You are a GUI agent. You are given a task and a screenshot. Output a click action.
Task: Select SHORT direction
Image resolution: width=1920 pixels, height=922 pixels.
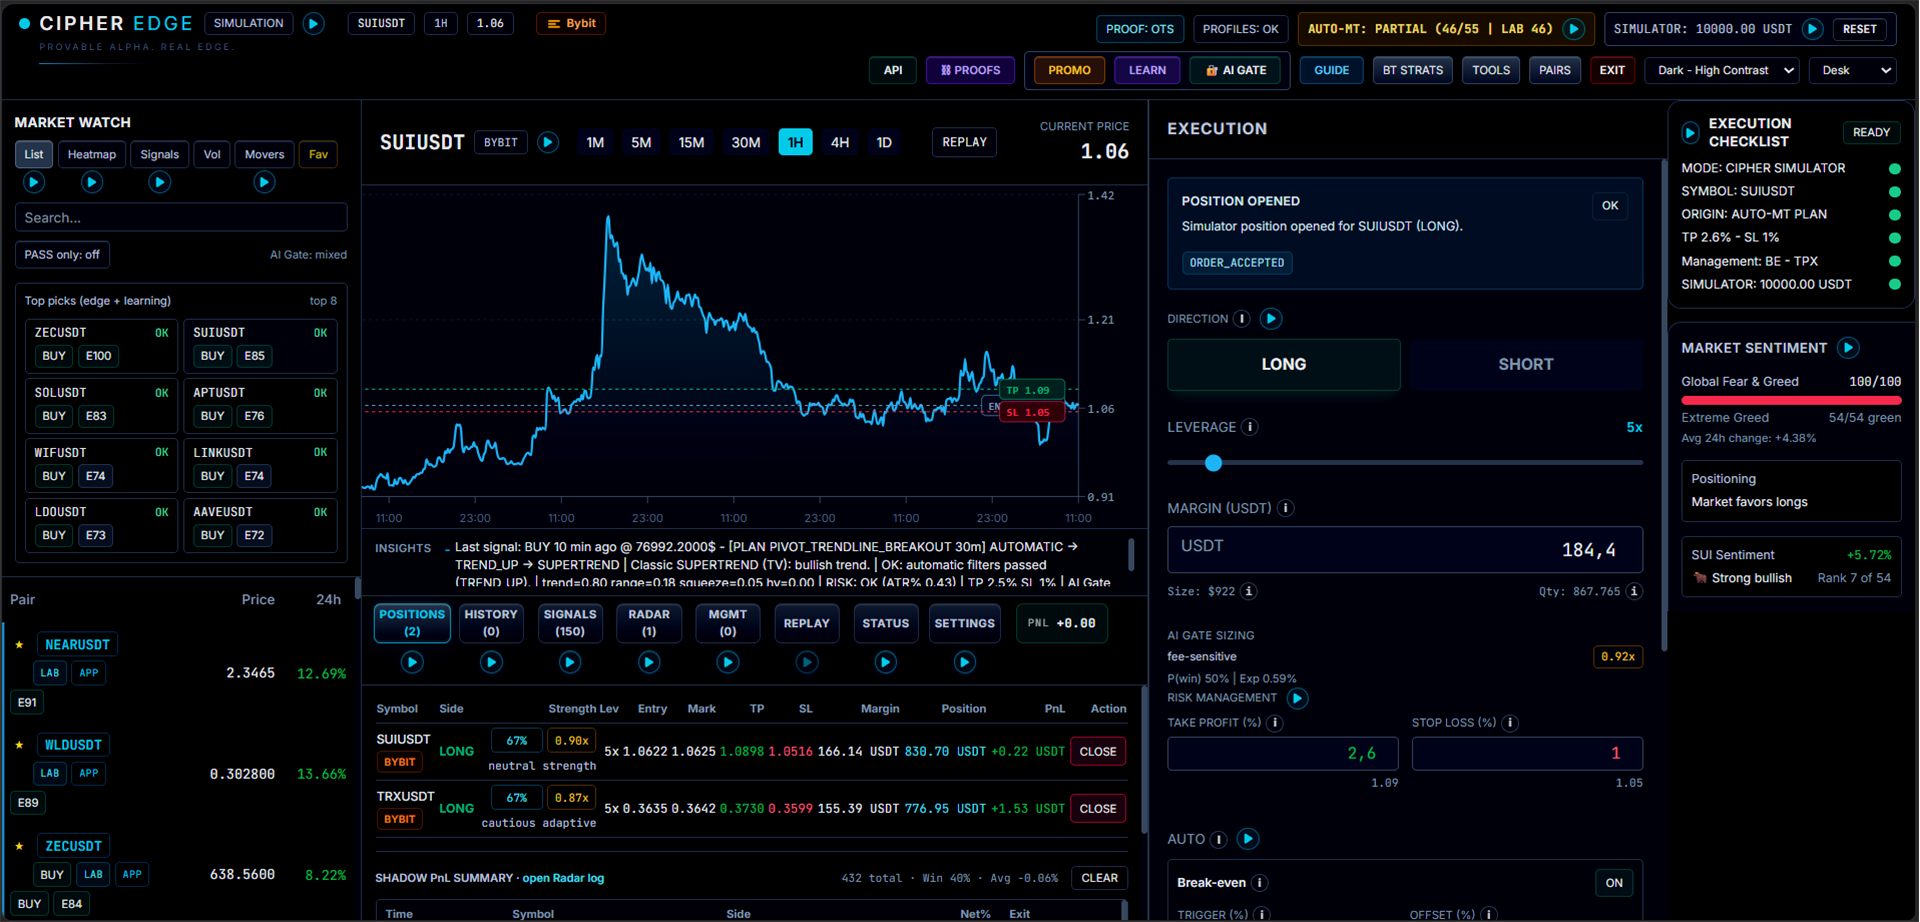coord(1526,364)
